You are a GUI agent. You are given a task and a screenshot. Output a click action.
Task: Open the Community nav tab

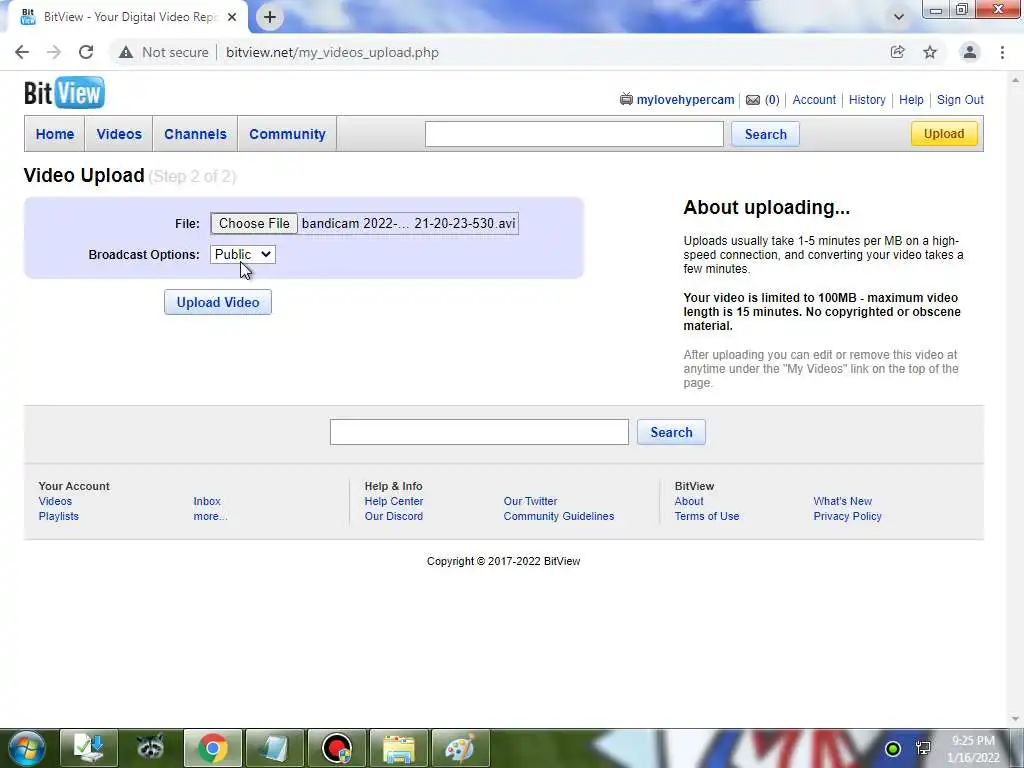tap(287, 134)
